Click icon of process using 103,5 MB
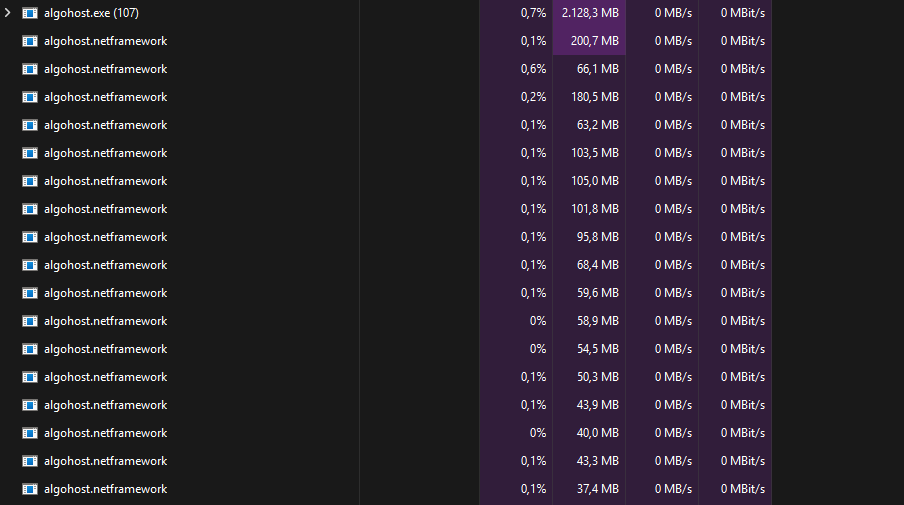 click(30, 153)
